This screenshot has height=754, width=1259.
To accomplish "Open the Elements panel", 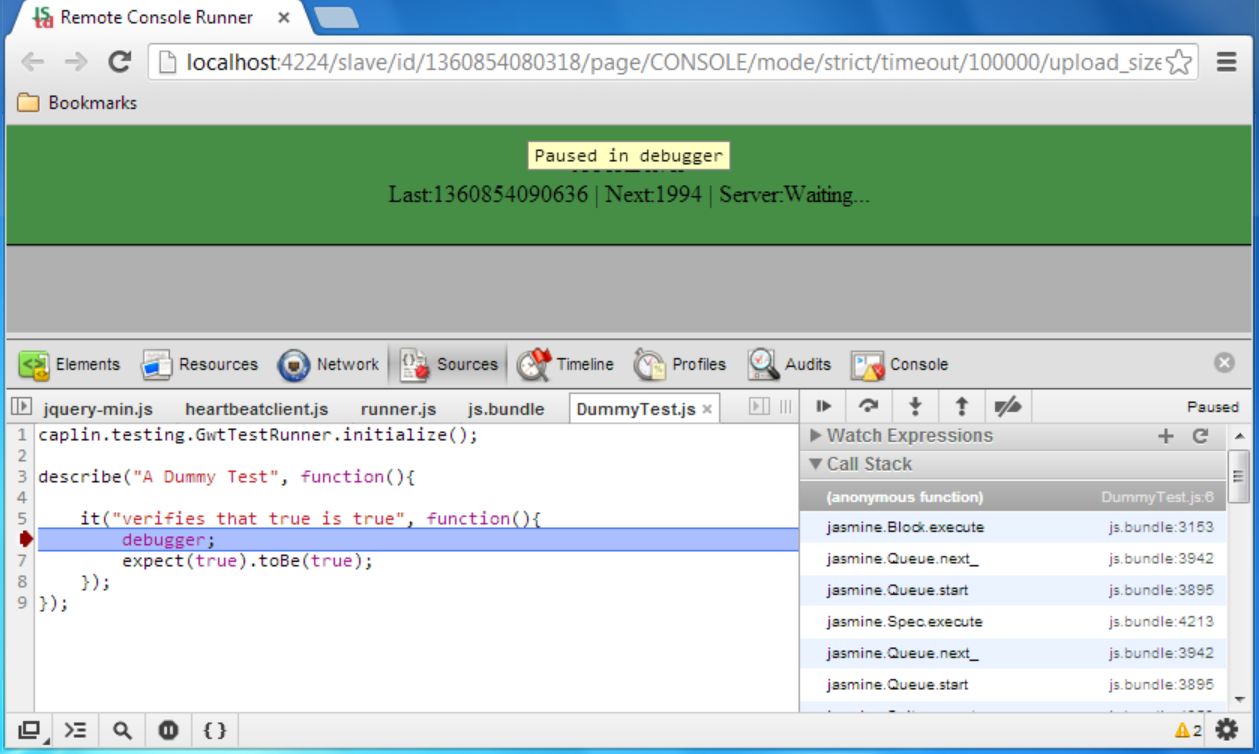I will tap(70, 365).
